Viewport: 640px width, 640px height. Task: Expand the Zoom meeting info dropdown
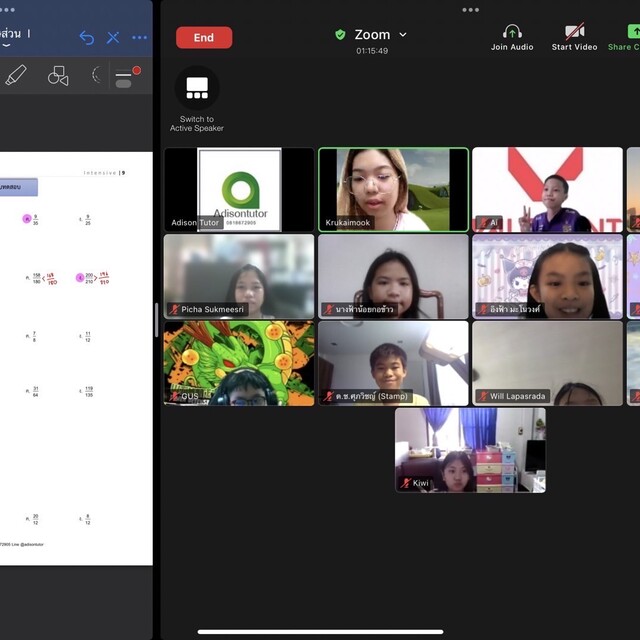point(403,35)
